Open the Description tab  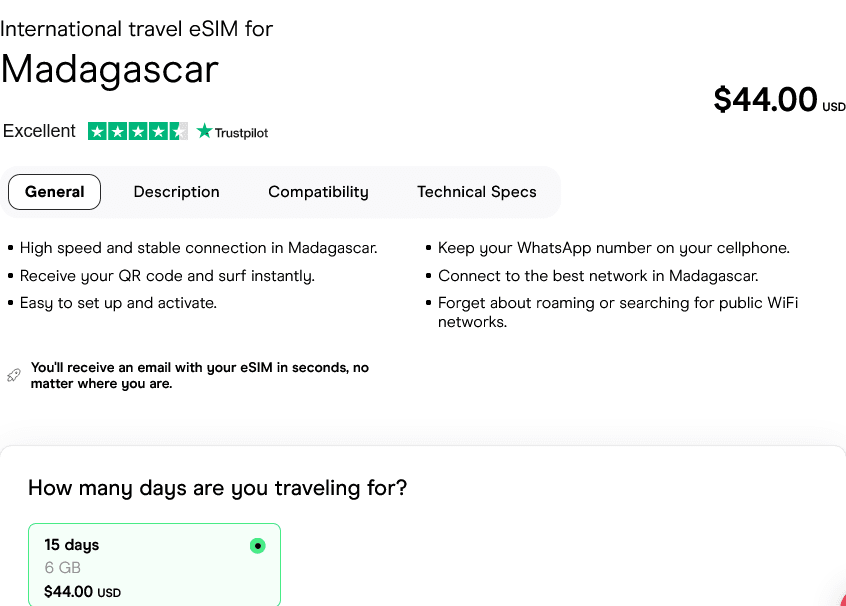click(x=176, y=192)
